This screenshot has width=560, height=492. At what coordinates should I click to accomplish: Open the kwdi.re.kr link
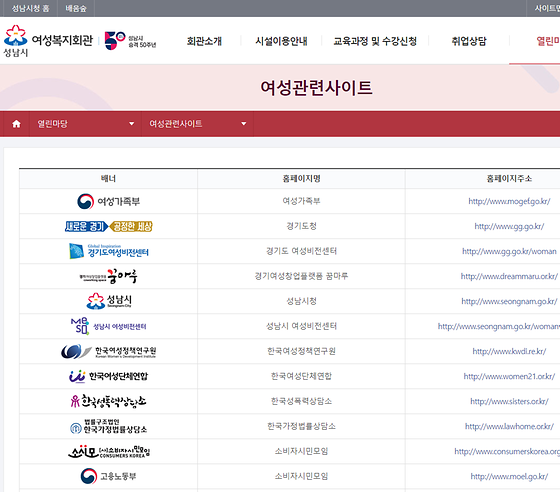(x=509, y=351)
